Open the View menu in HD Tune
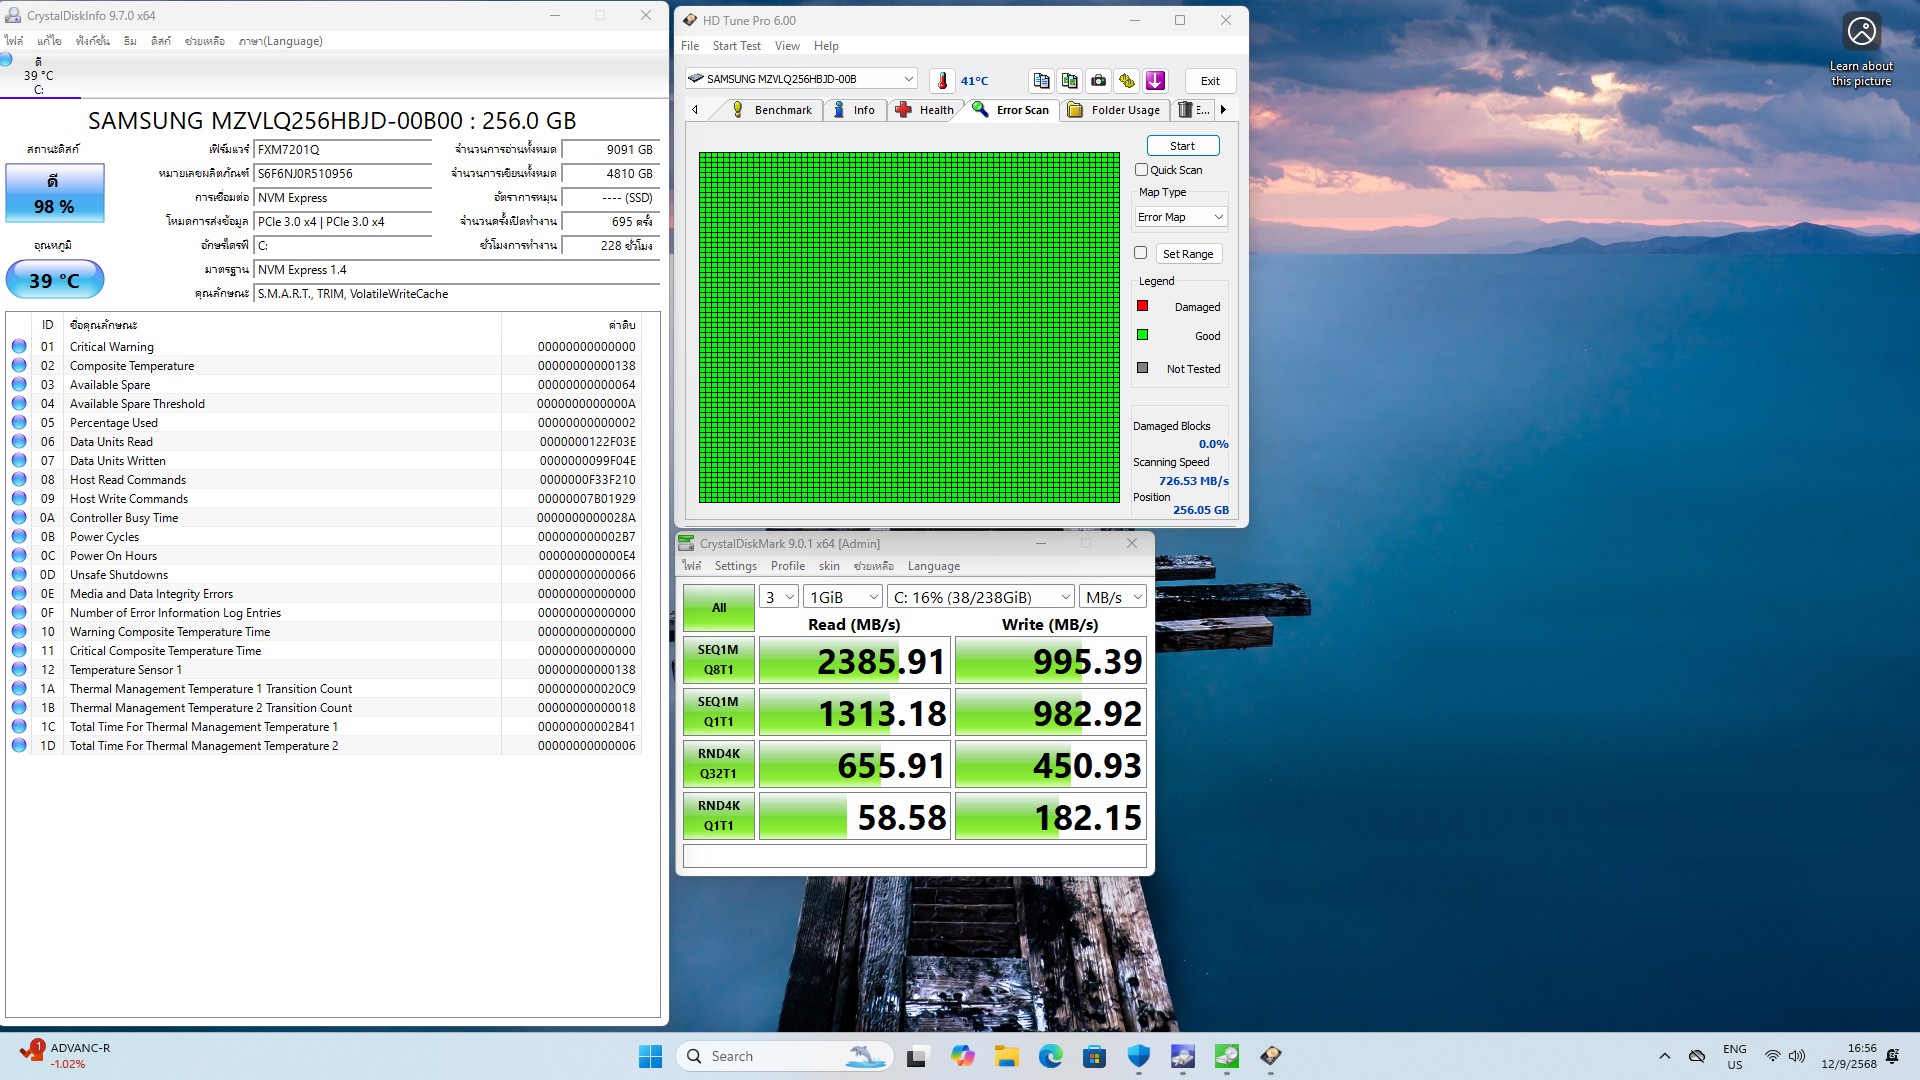Viewport: 1920px width, 1080px height. click(x=787, y=46)
